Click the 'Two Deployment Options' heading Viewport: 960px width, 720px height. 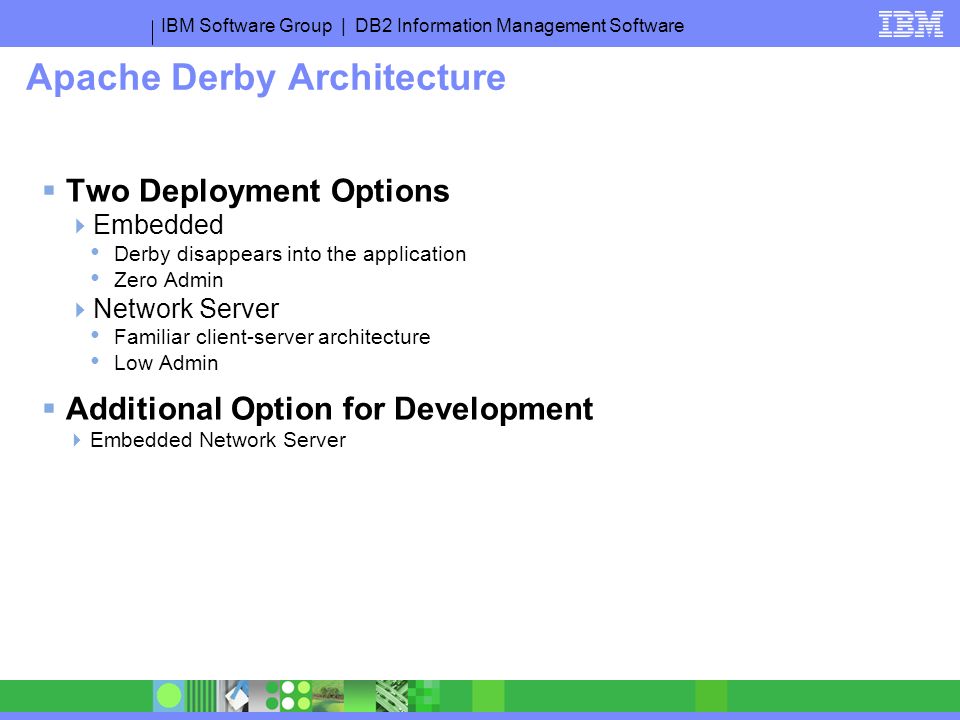258,191
